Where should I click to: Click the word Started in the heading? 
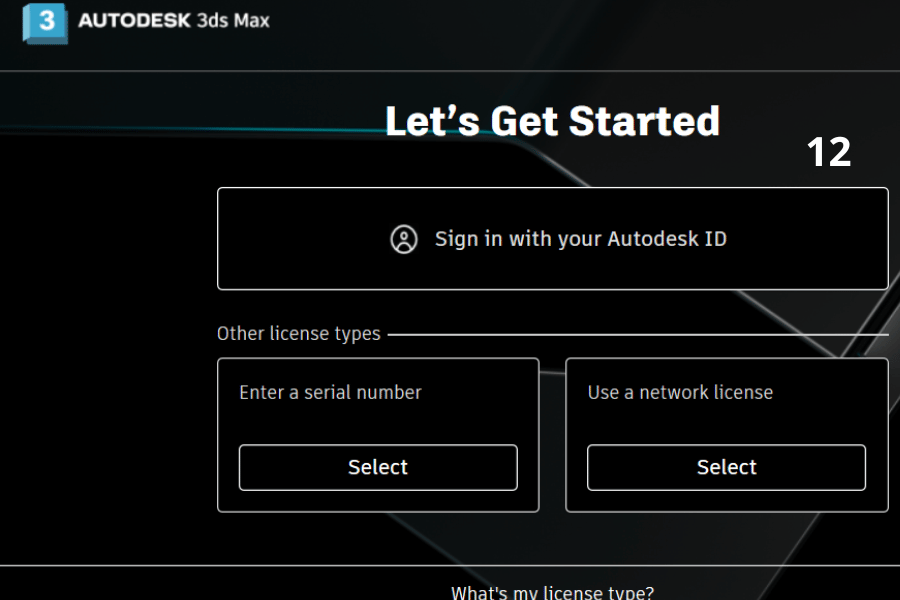[x=644, y=121]
